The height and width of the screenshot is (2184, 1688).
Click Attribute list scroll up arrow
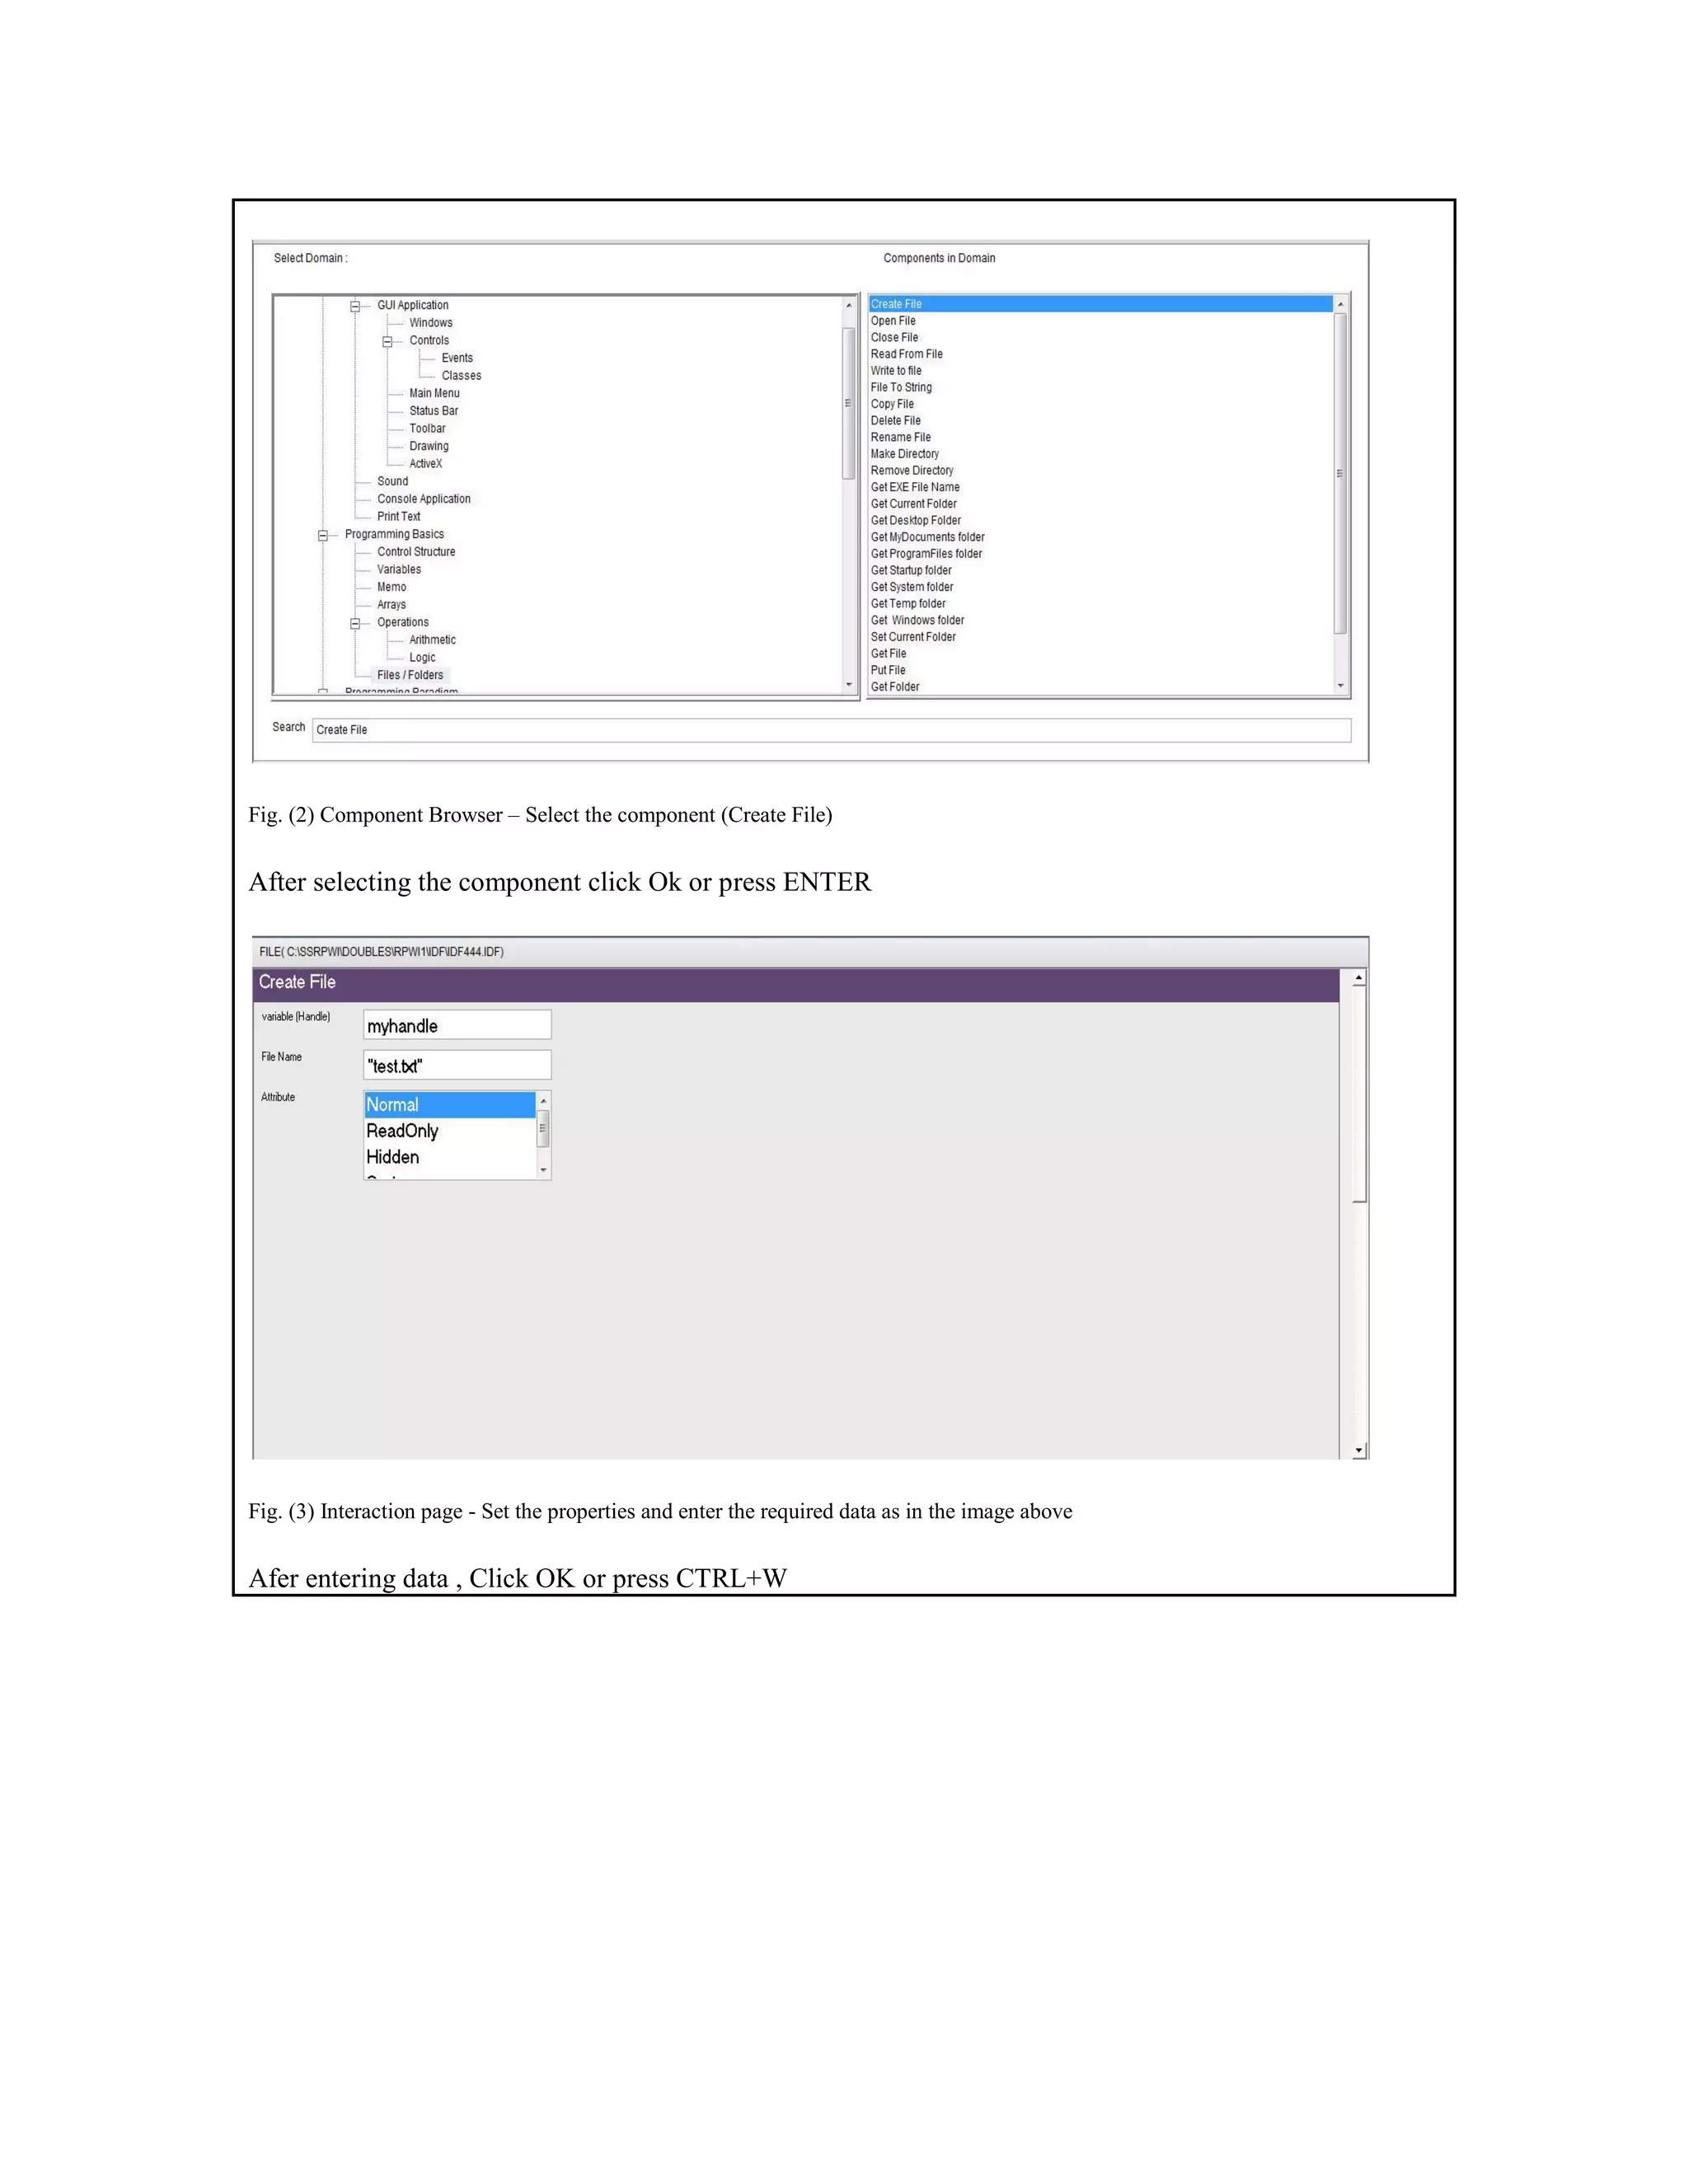544,1101
